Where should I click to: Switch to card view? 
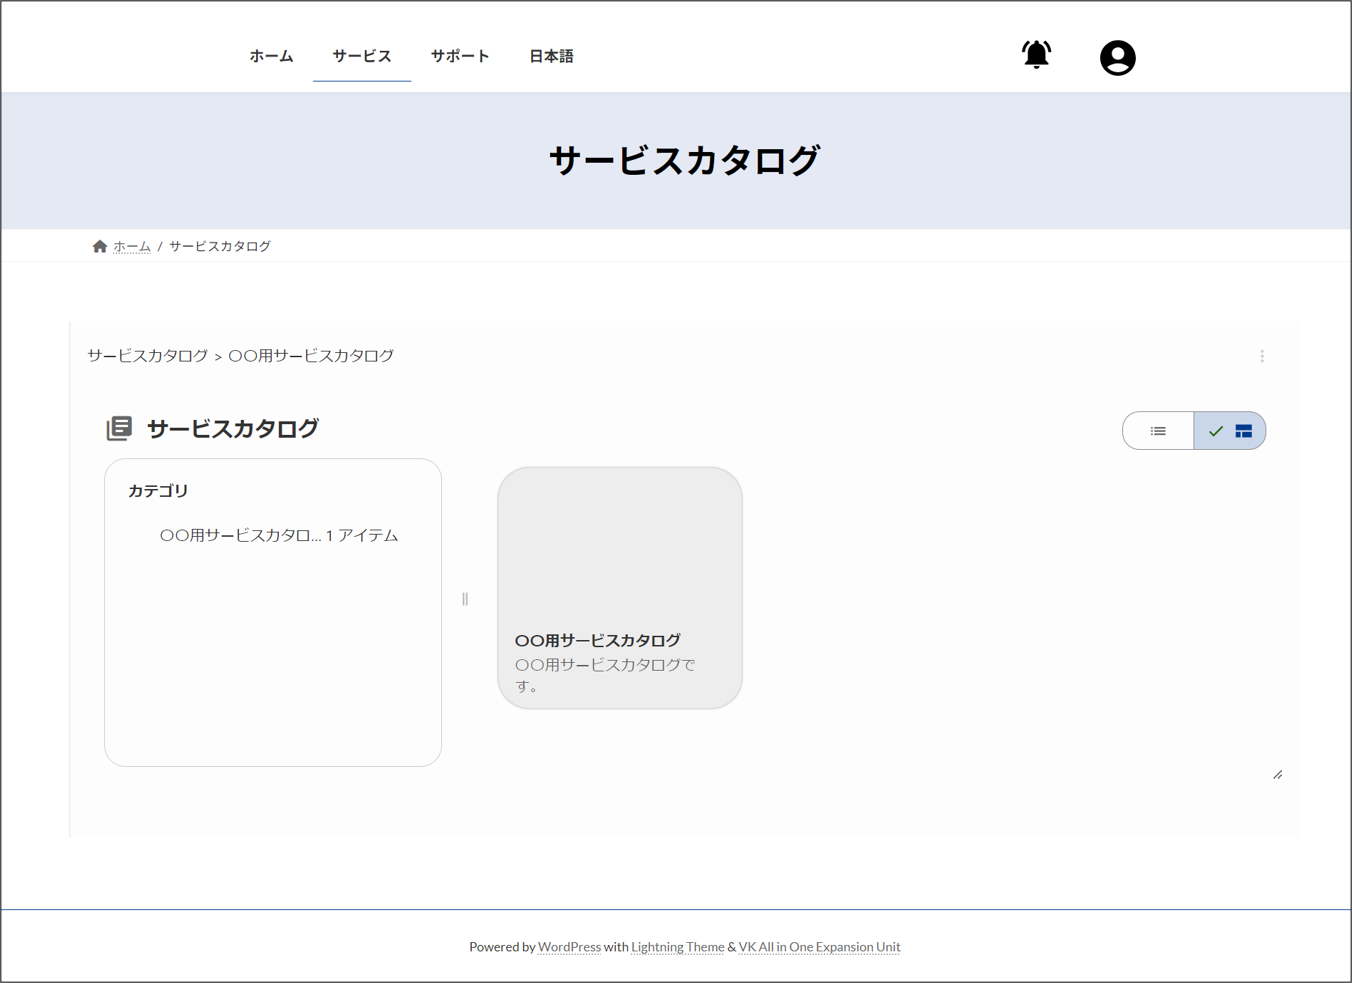[1230, 431]
